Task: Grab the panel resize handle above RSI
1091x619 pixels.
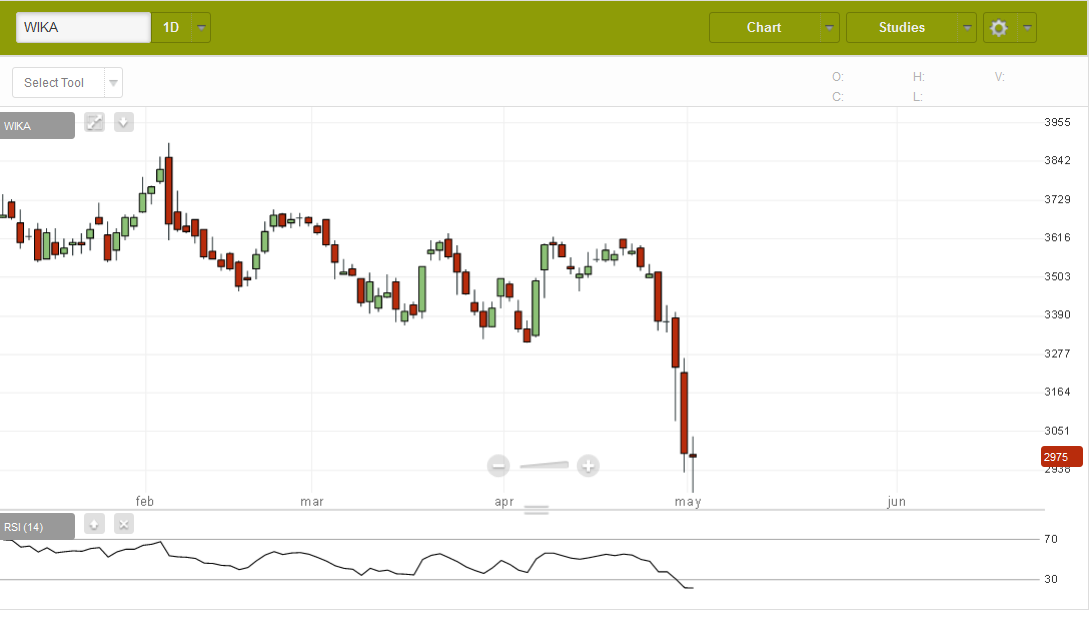Action: 537,510
